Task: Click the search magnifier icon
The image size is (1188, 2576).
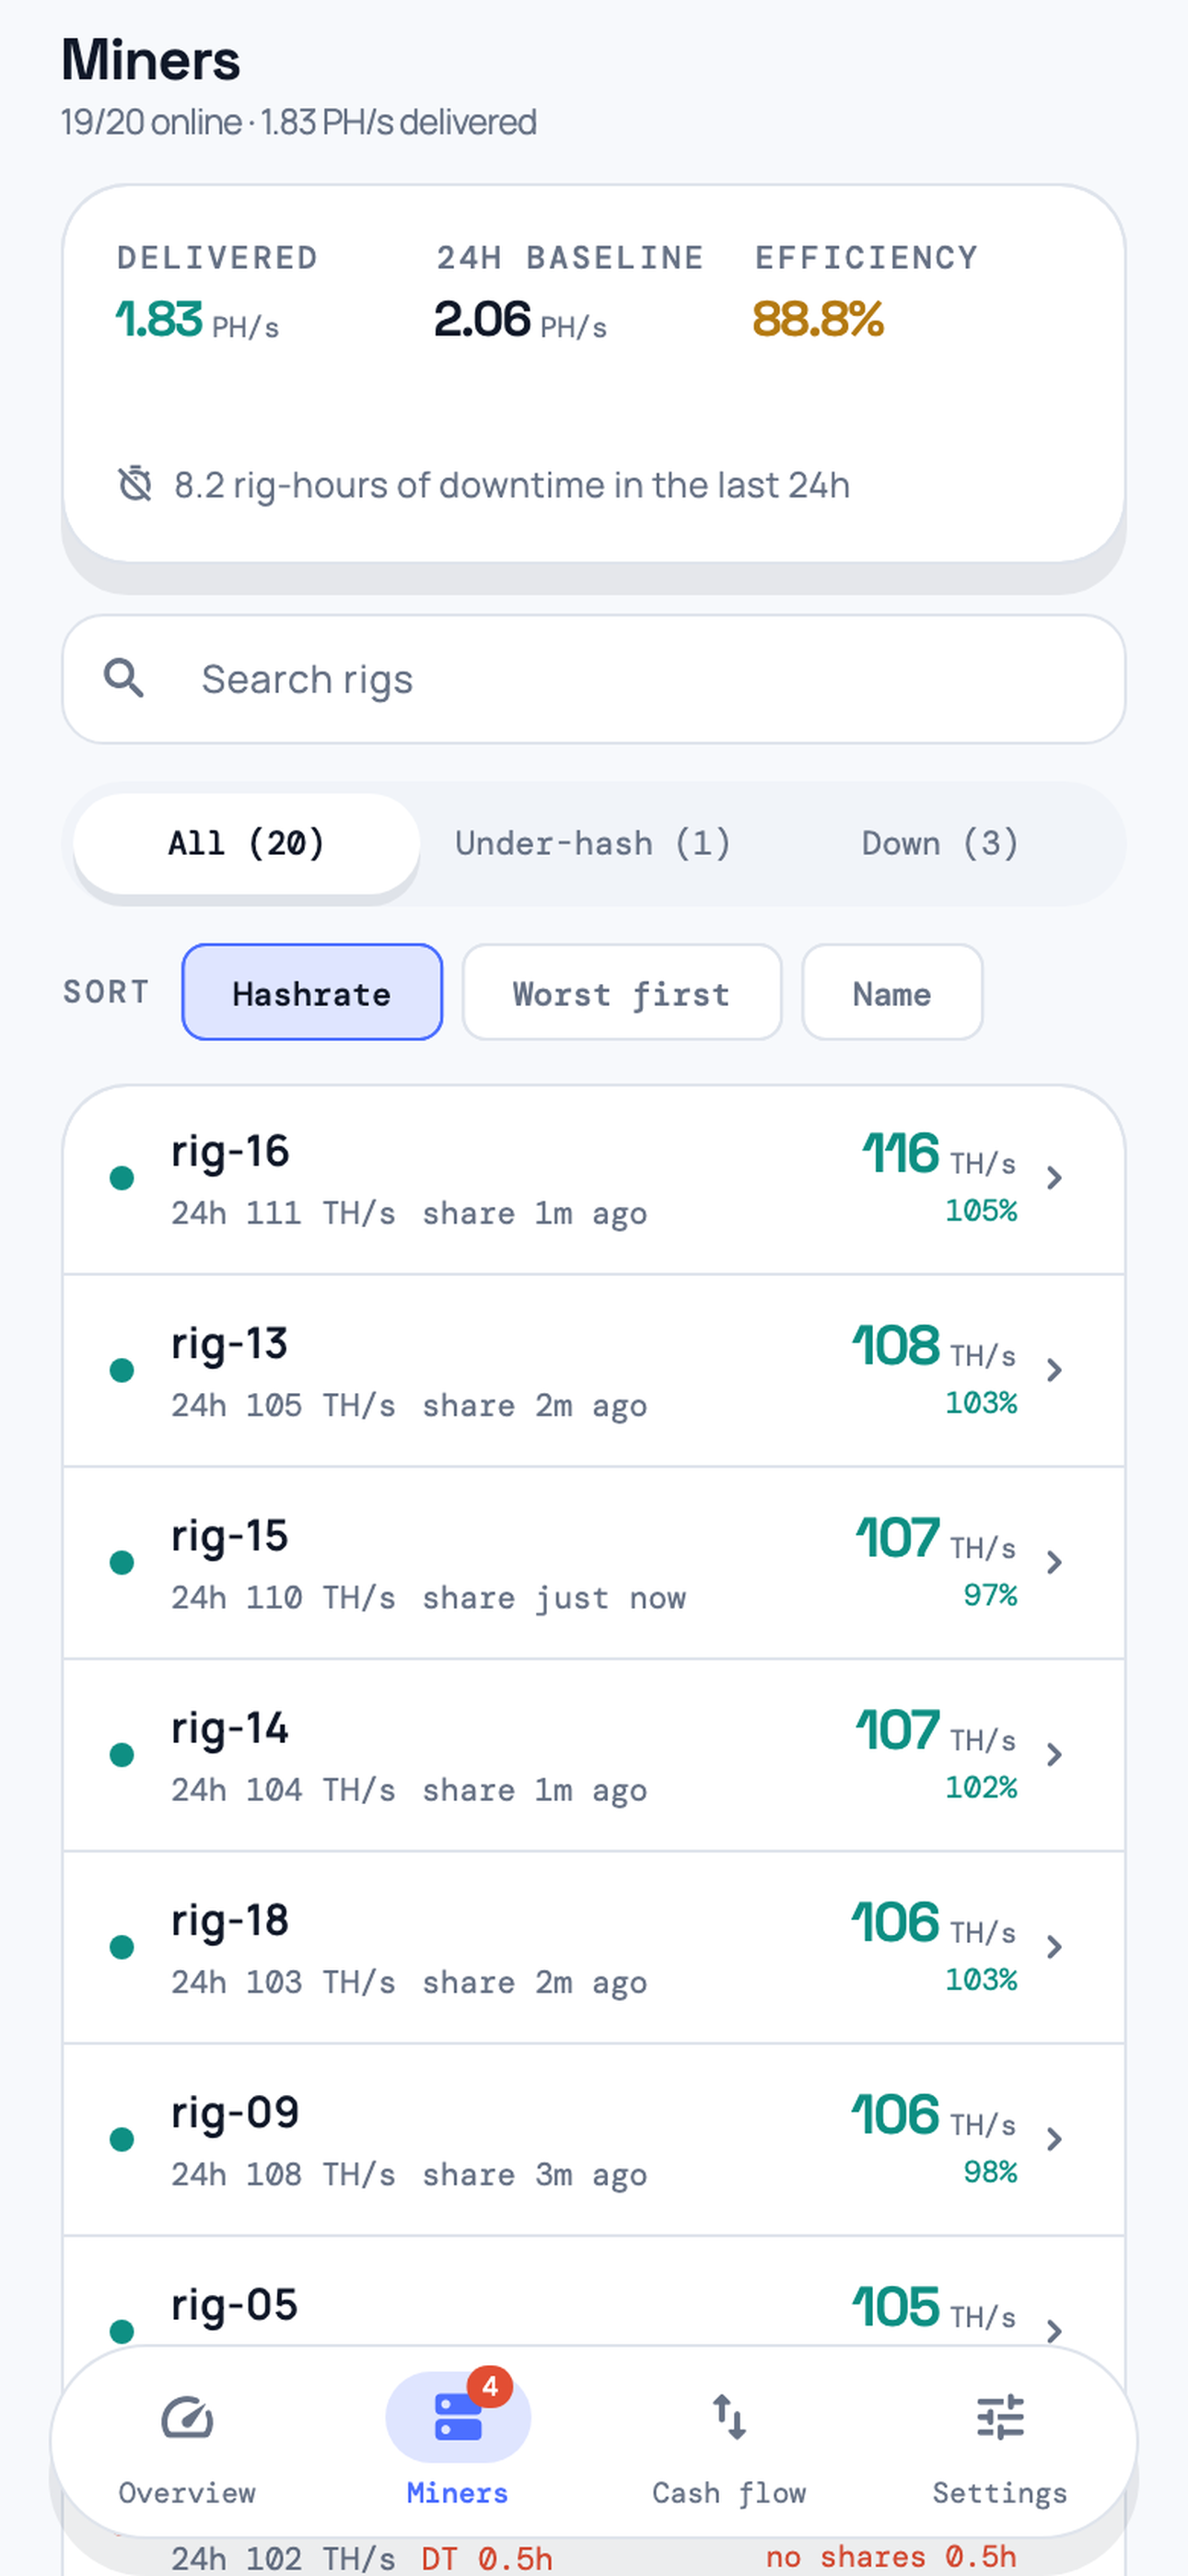Action: 124,678
